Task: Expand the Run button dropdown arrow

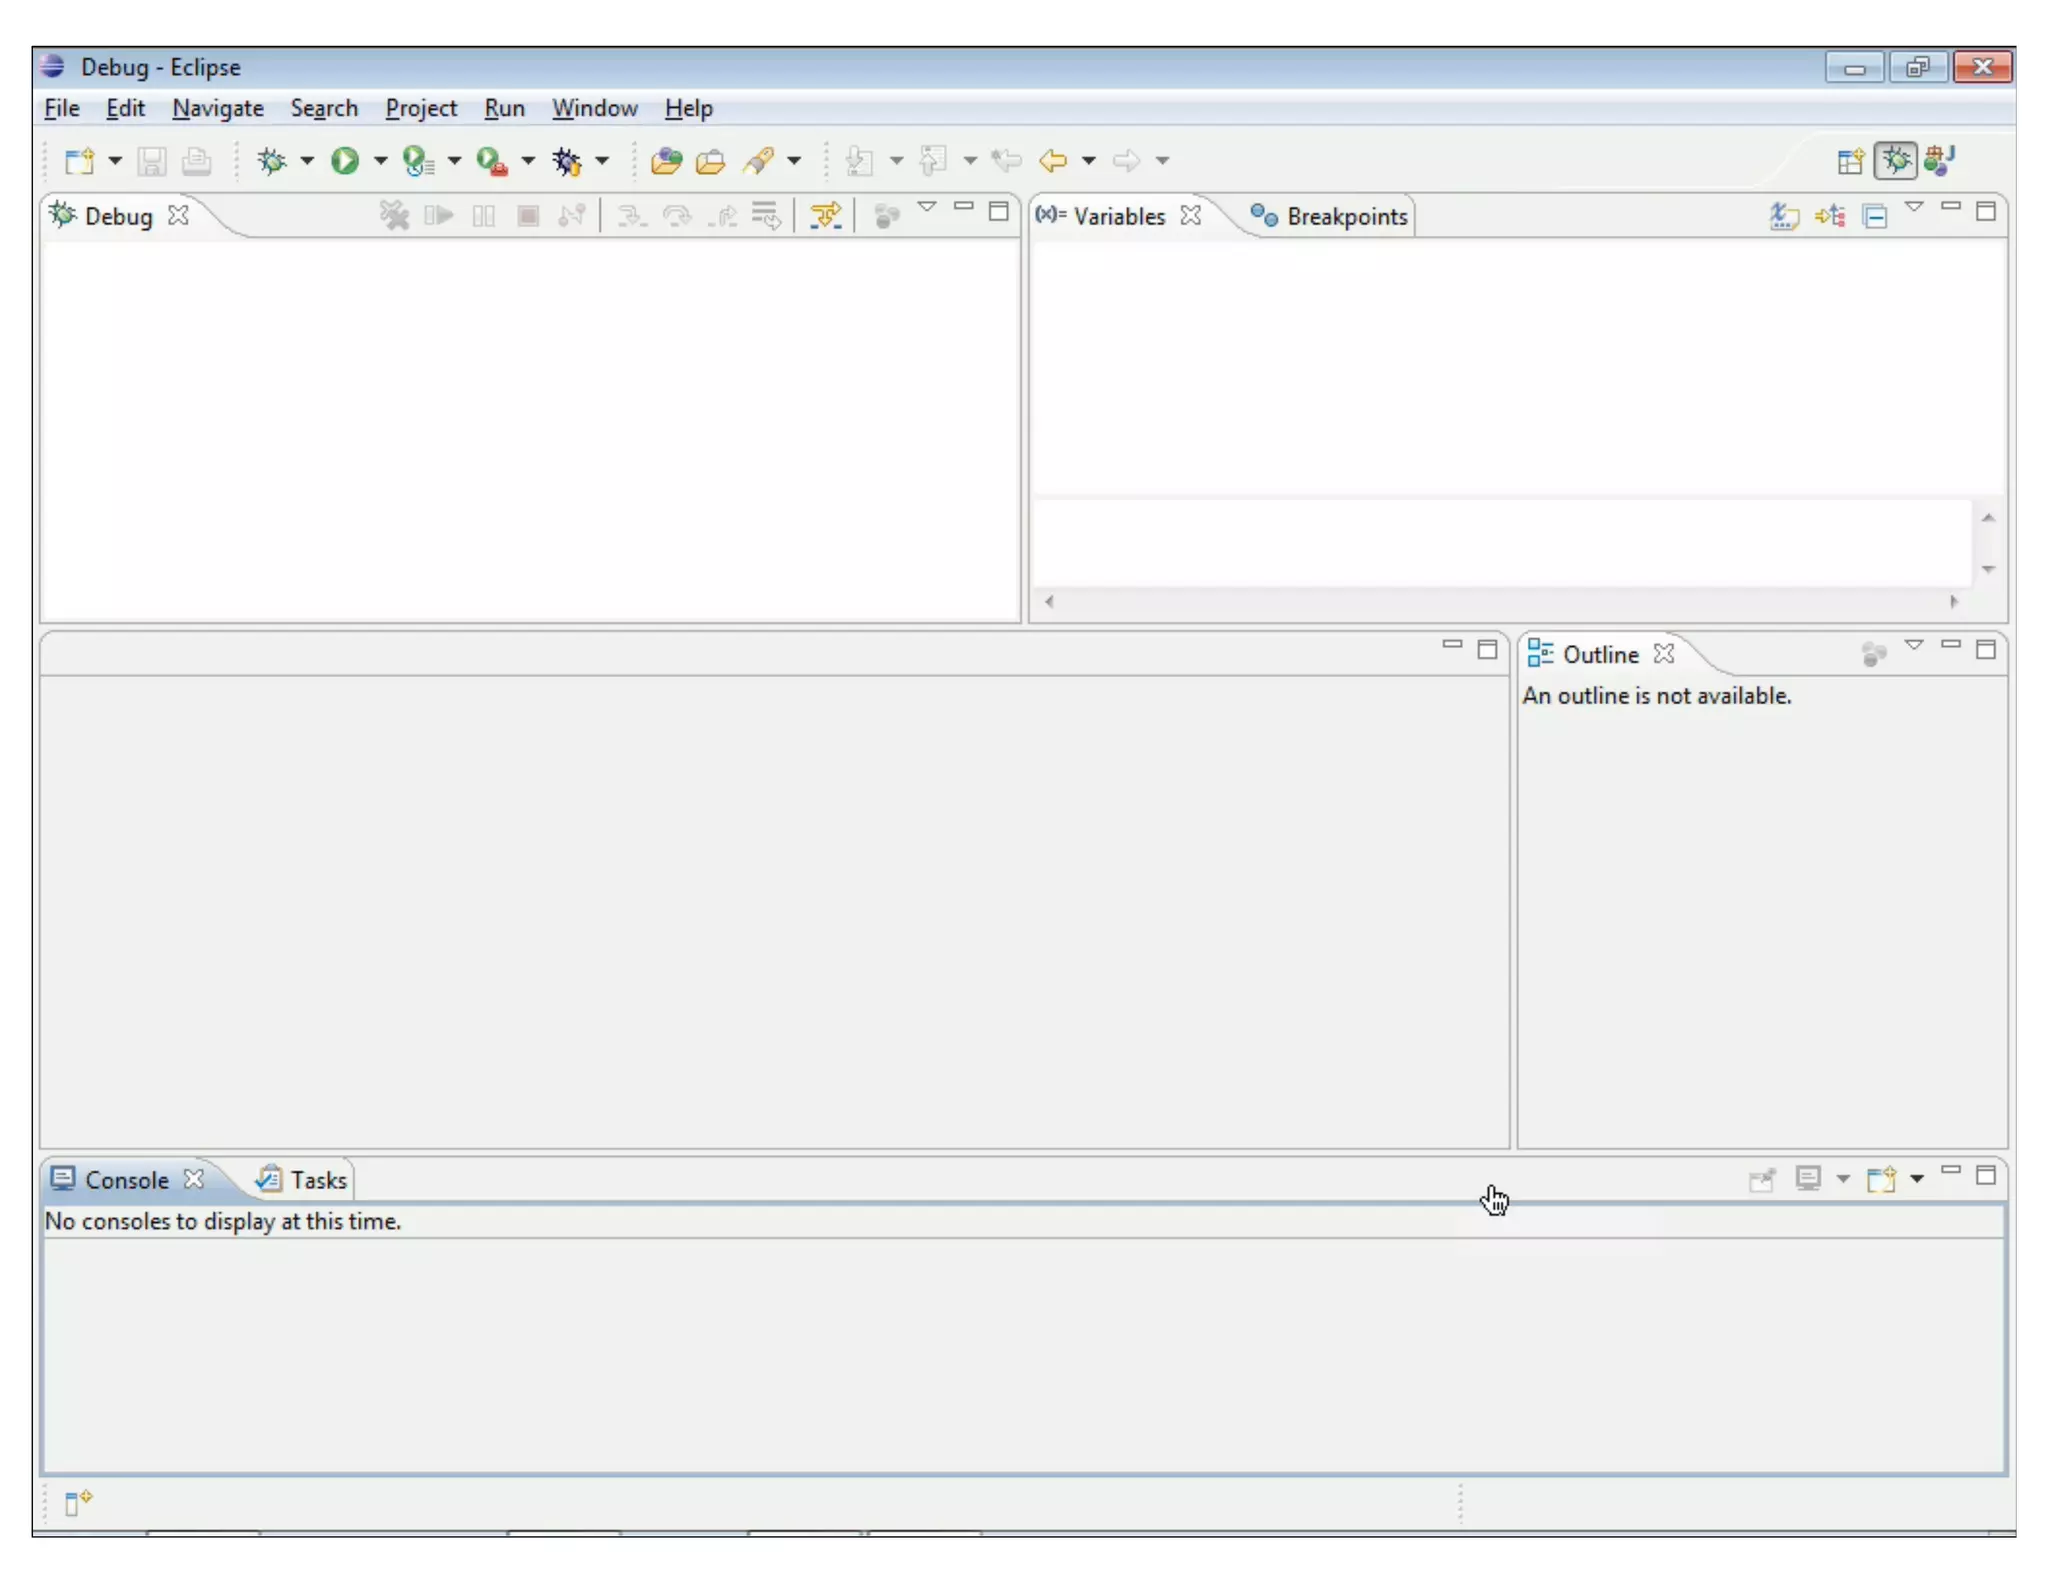Action: coord(380,160)
